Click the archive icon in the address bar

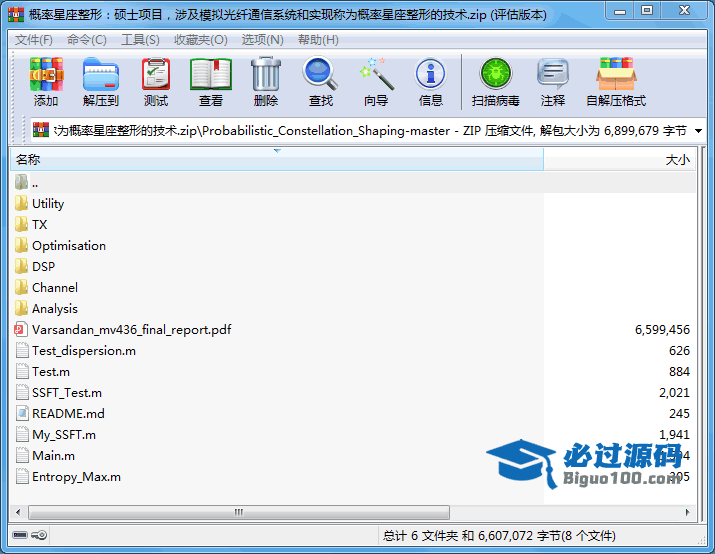click(41, 130)
